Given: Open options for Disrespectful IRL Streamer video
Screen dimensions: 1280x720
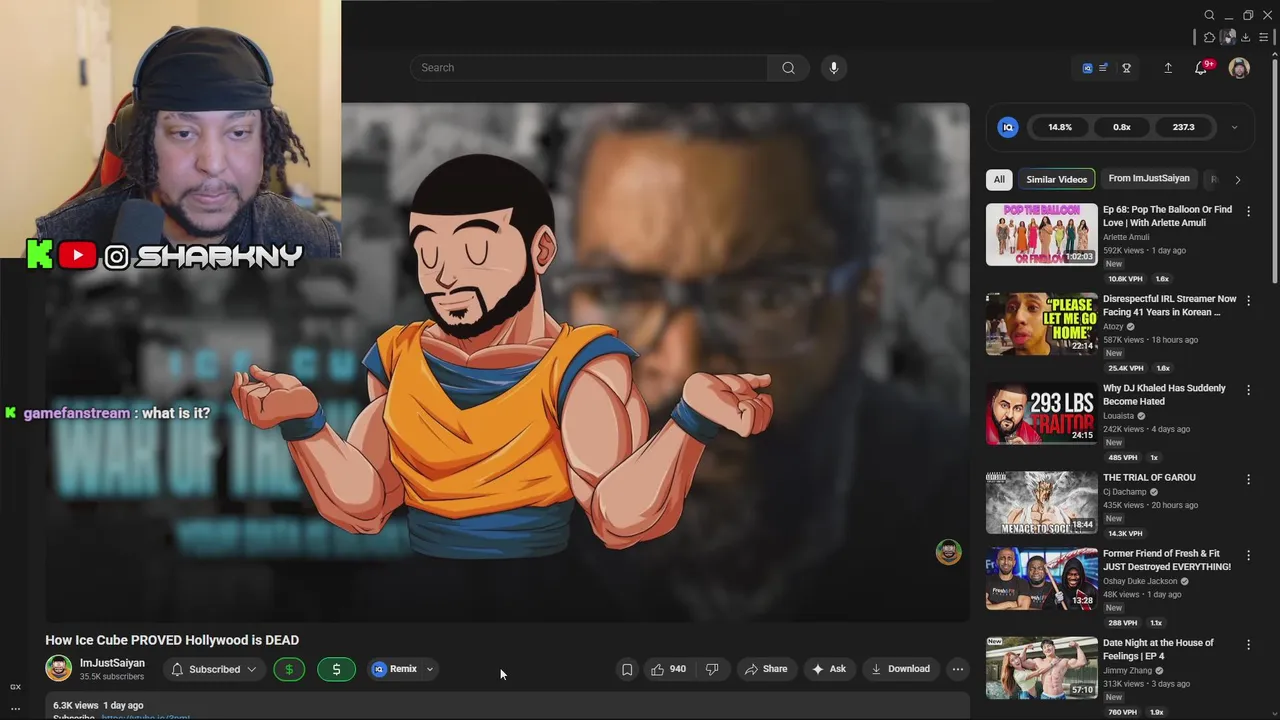Looking at the screenshot, I should pos(1248,300).
